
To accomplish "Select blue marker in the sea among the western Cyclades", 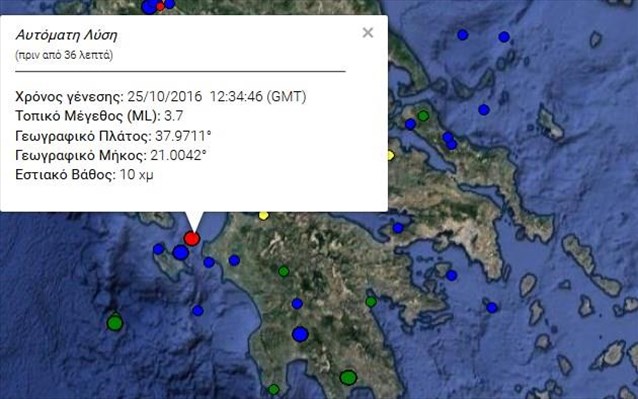I will pos(492,307).
